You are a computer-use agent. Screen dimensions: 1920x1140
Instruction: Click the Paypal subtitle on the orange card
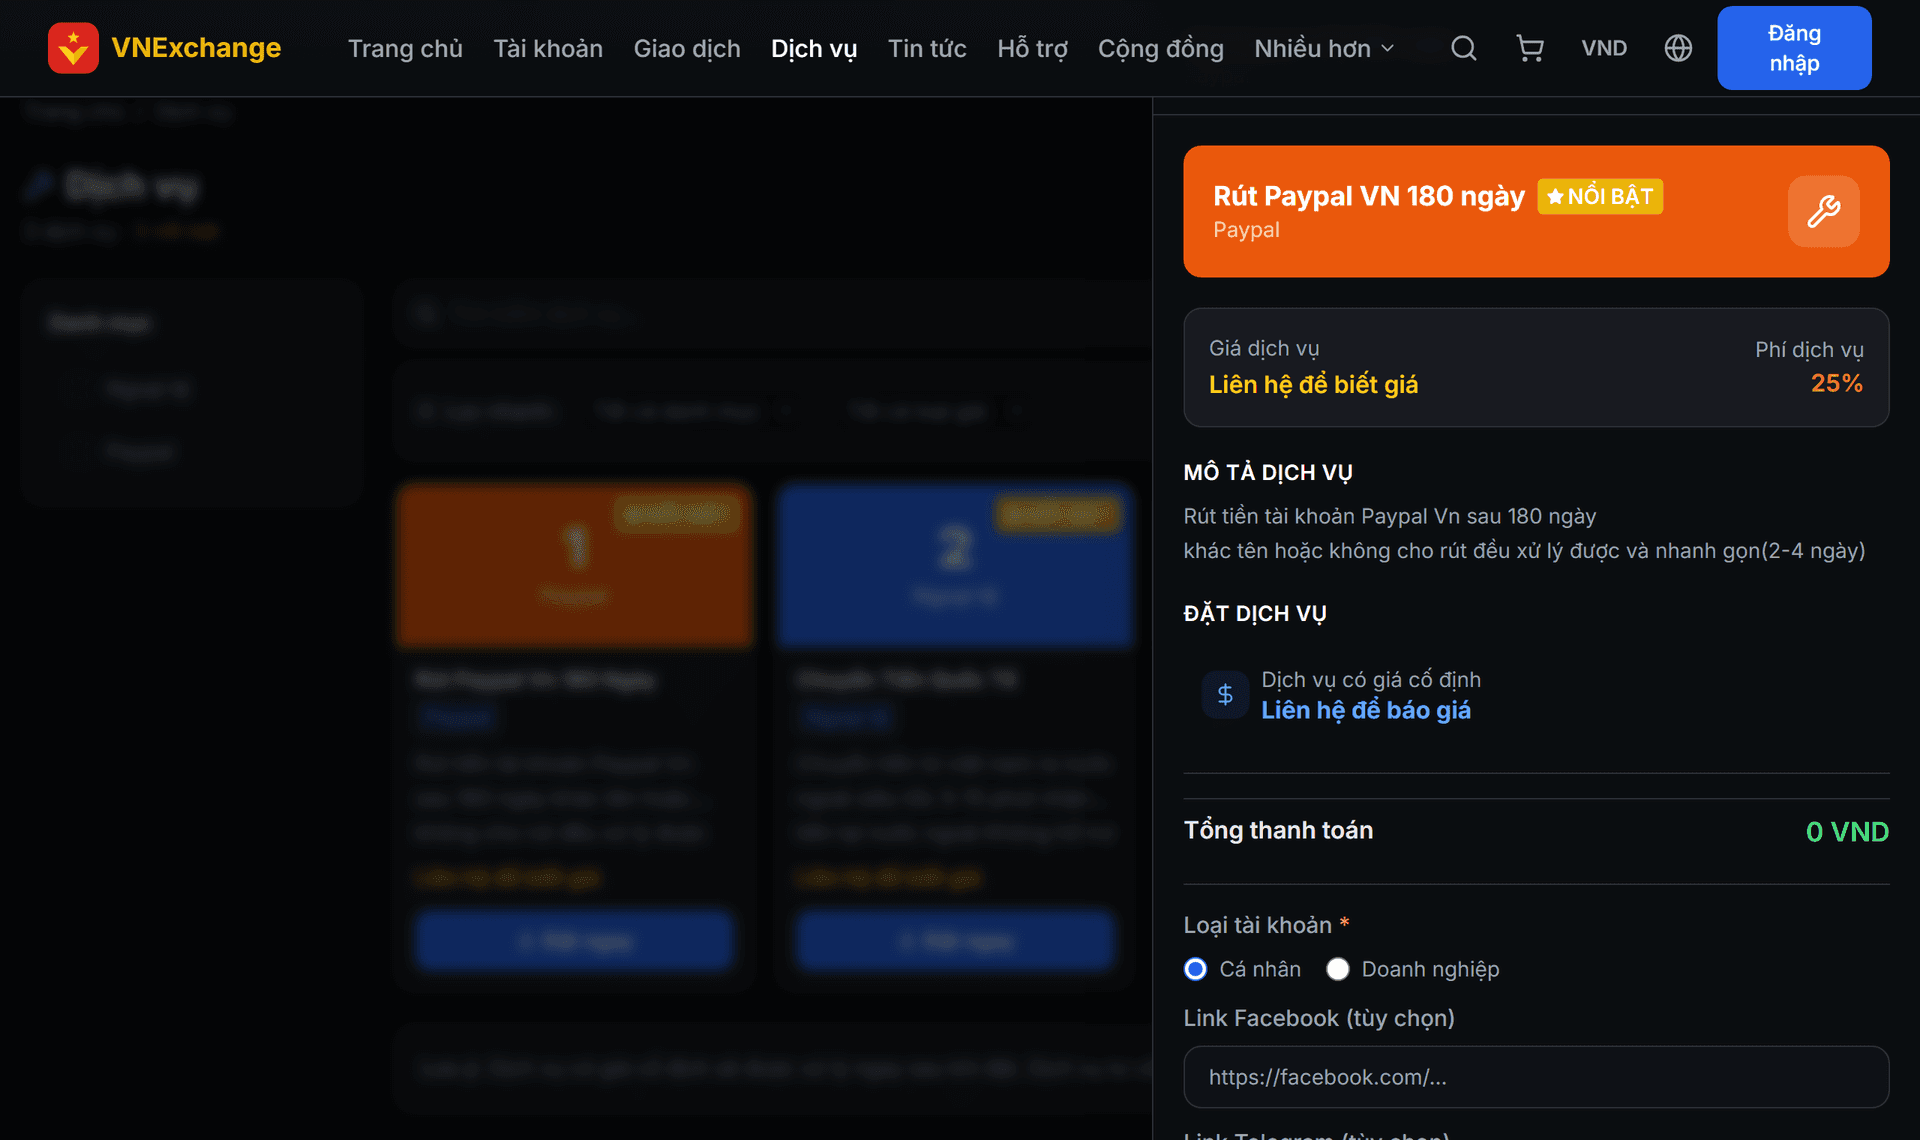pos(1246,230)
